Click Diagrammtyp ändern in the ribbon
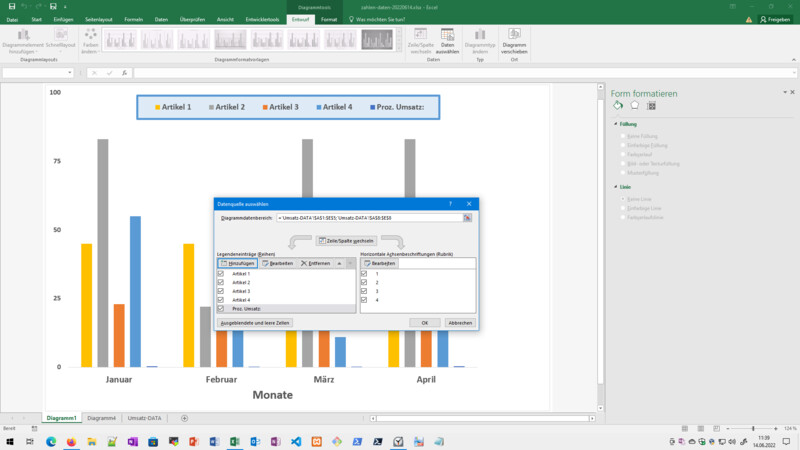Image resolution: width=800 pixels, height=450 pixels. coord(480,41)
